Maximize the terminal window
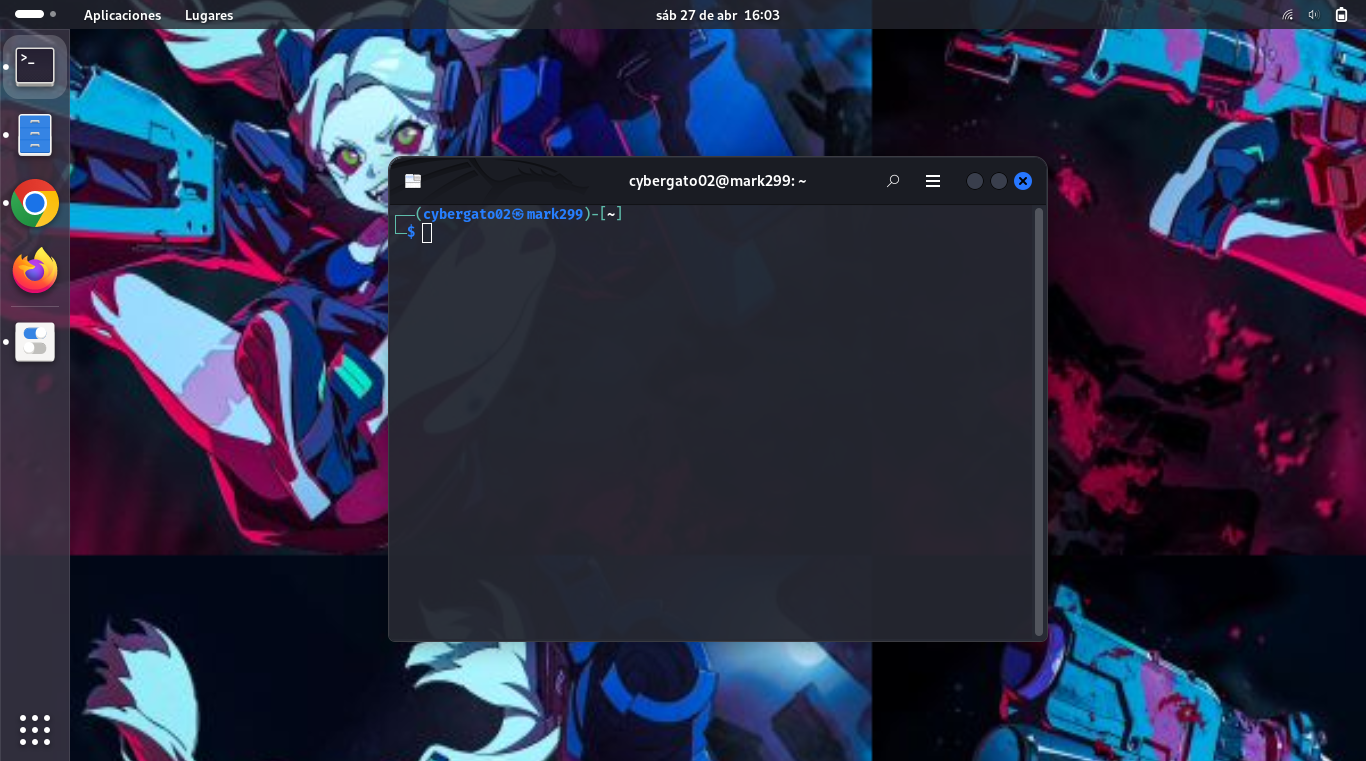The image size is (1366, 761). point(999,181)
